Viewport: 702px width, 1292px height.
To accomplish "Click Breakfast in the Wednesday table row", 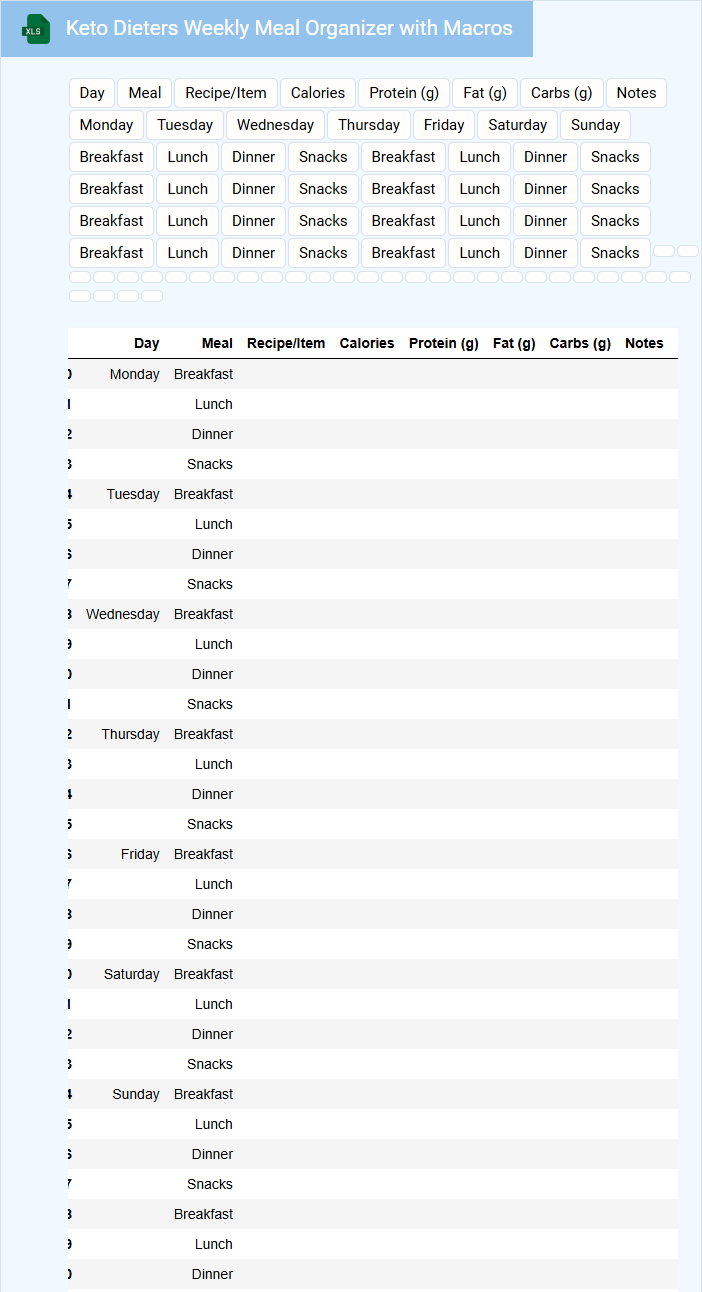I will [204, 614].
